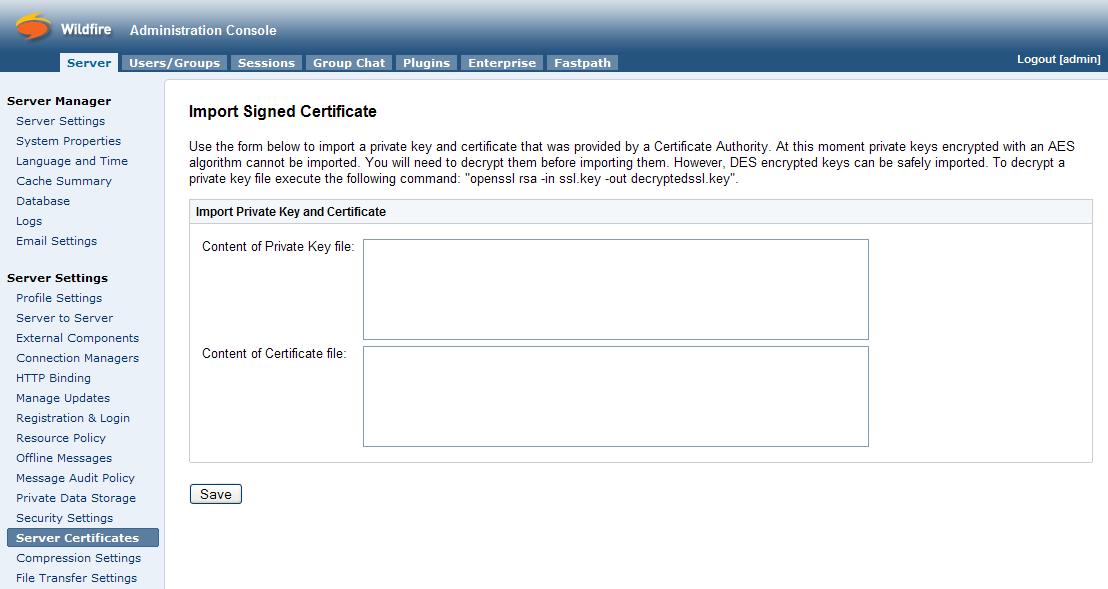
Task: Select Server Certificates in the sidebar
Action: [x=83, y=537]
